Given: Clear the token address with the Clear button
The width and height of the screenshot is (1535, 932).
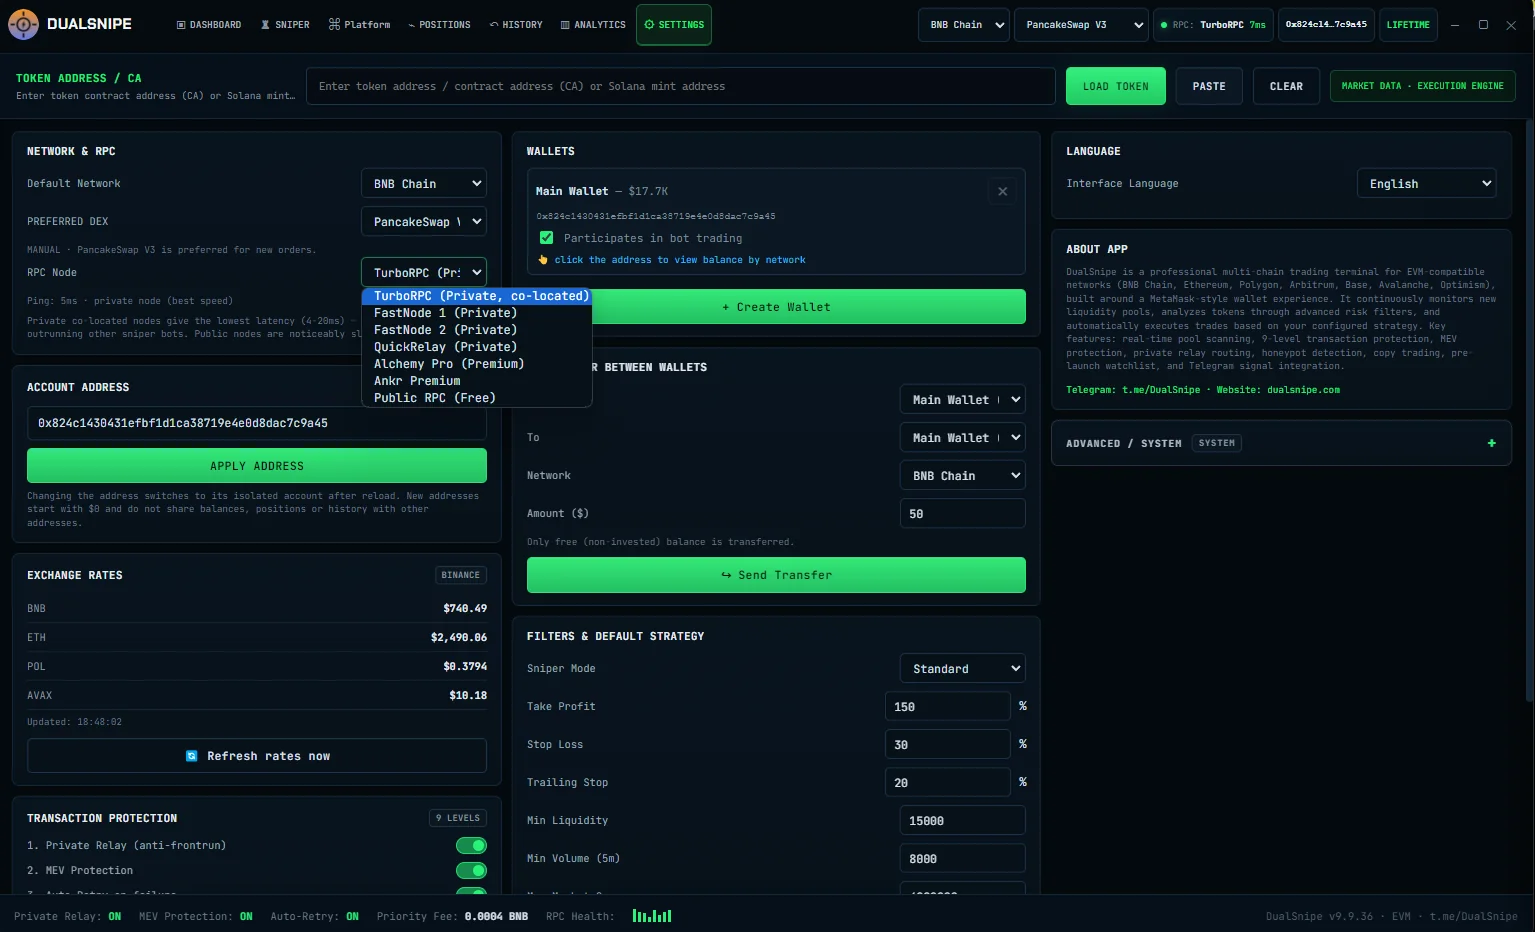Looking at the screenshot, I should pos(1286,86).
